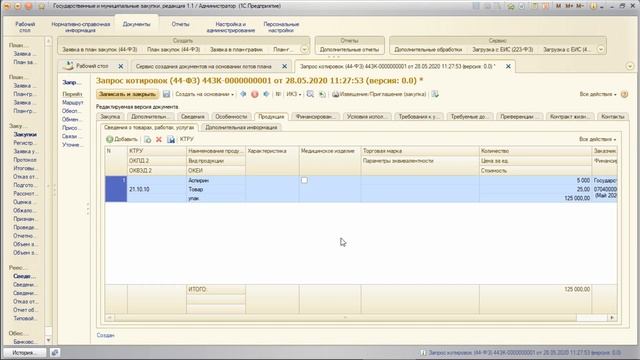Open Маршрут in document navigation panel
Image resolution: width=640 pixels, height=360 pixels.
(x=73, y=102)
